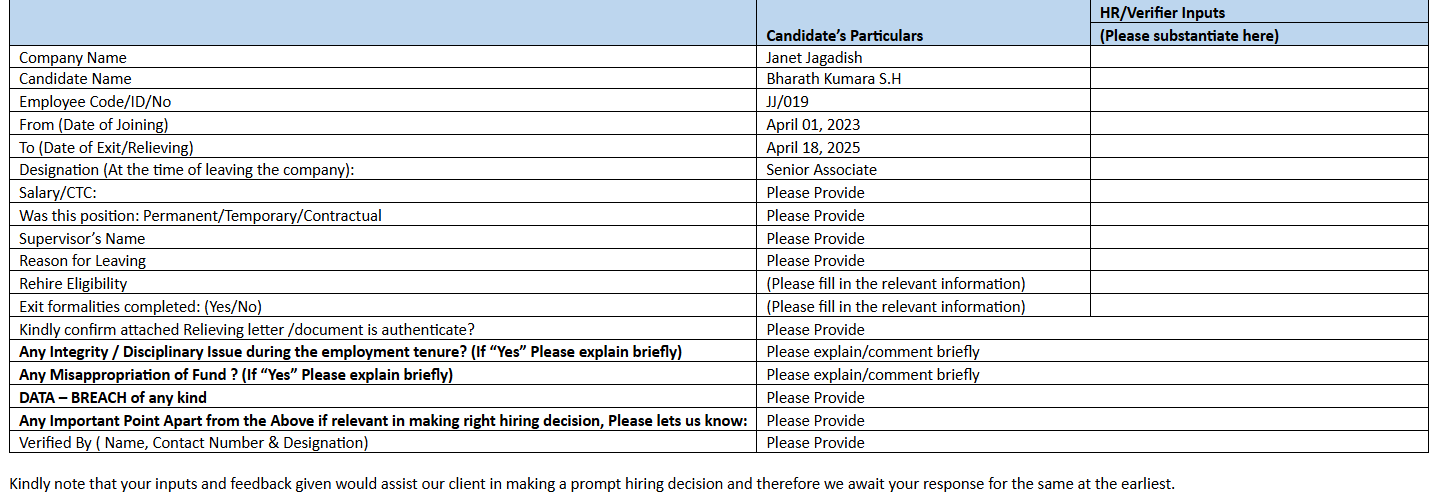
Task: Click the Rehire Eligibility fill-in placeholder
Action: (x=895, y=284)
